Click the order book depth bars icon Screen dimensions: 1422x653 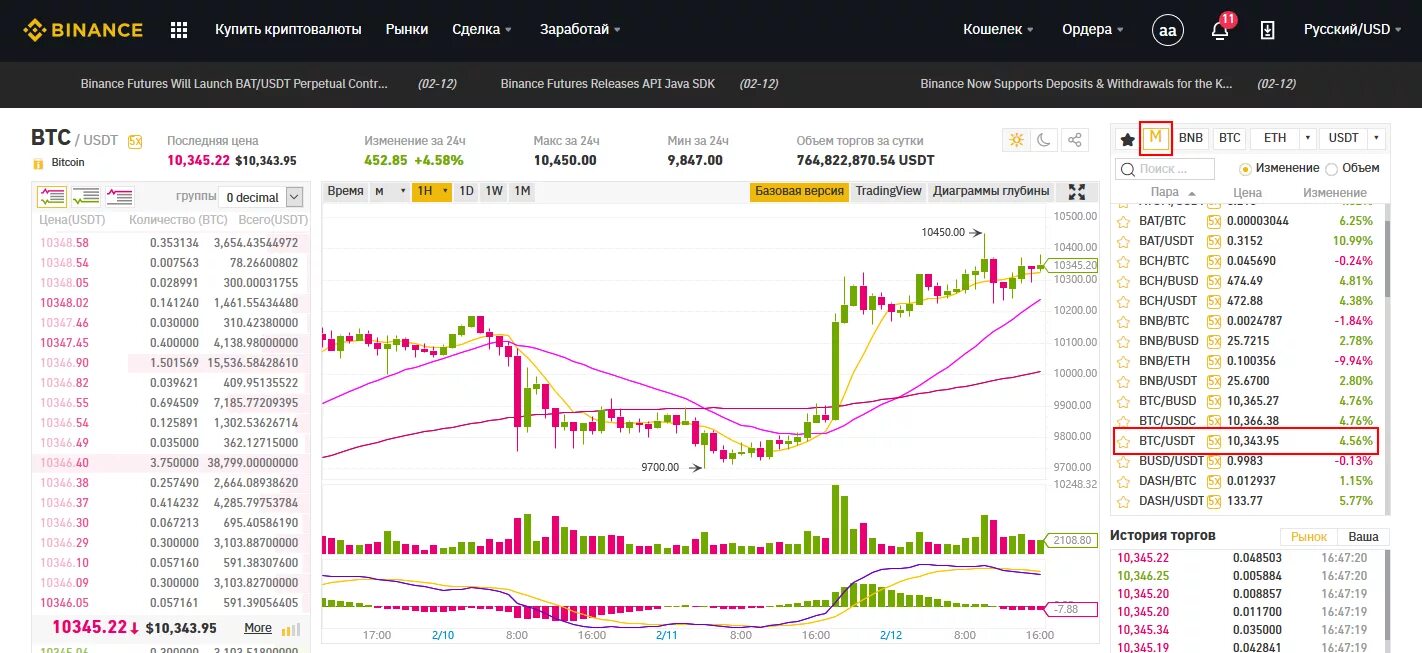pyautogui.click(x=291, y=629)
